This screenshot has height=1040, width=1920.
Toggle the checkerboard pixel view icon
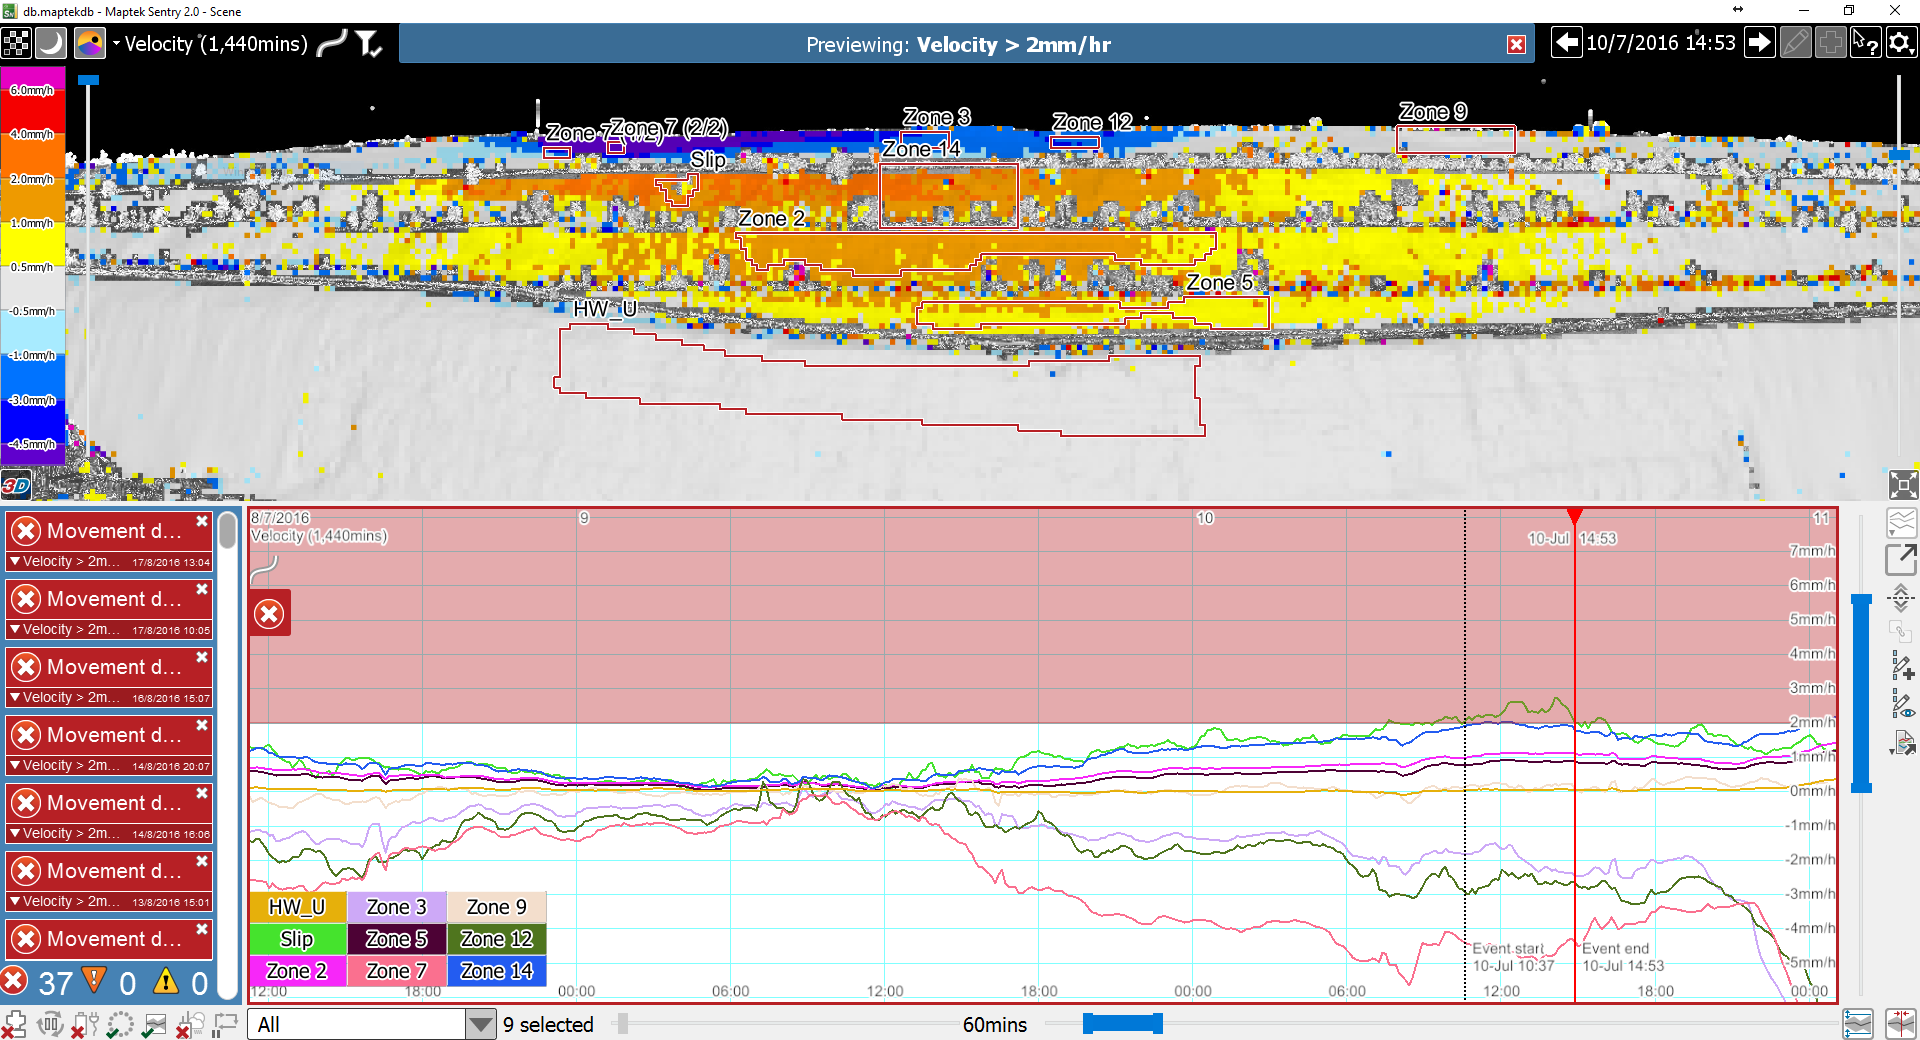click(17, 44)
